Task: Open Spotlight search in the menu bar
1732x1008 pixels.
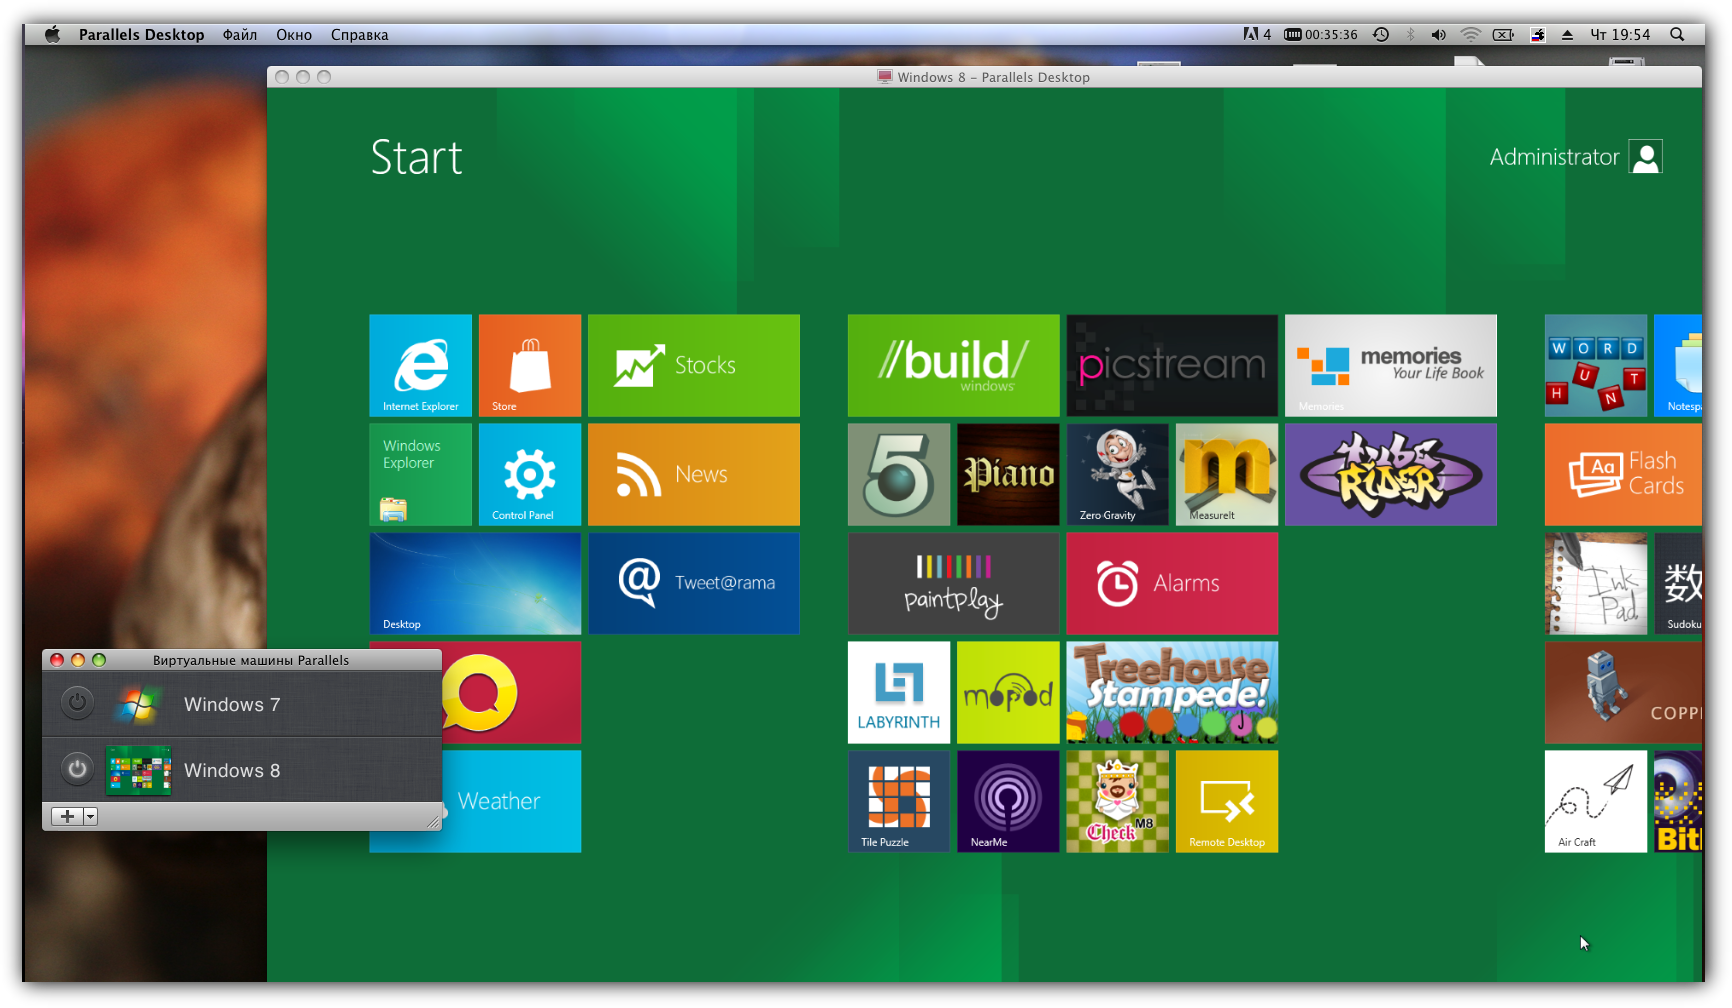Action: [1677, 34]
